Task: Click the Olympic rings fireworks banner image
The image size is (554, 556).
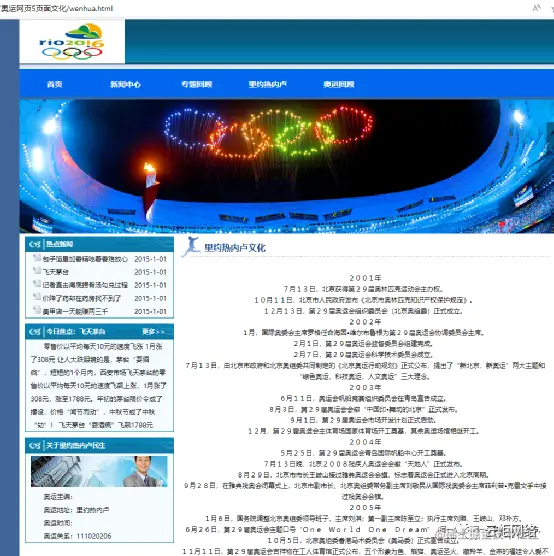Action: [x=287, y=166]
